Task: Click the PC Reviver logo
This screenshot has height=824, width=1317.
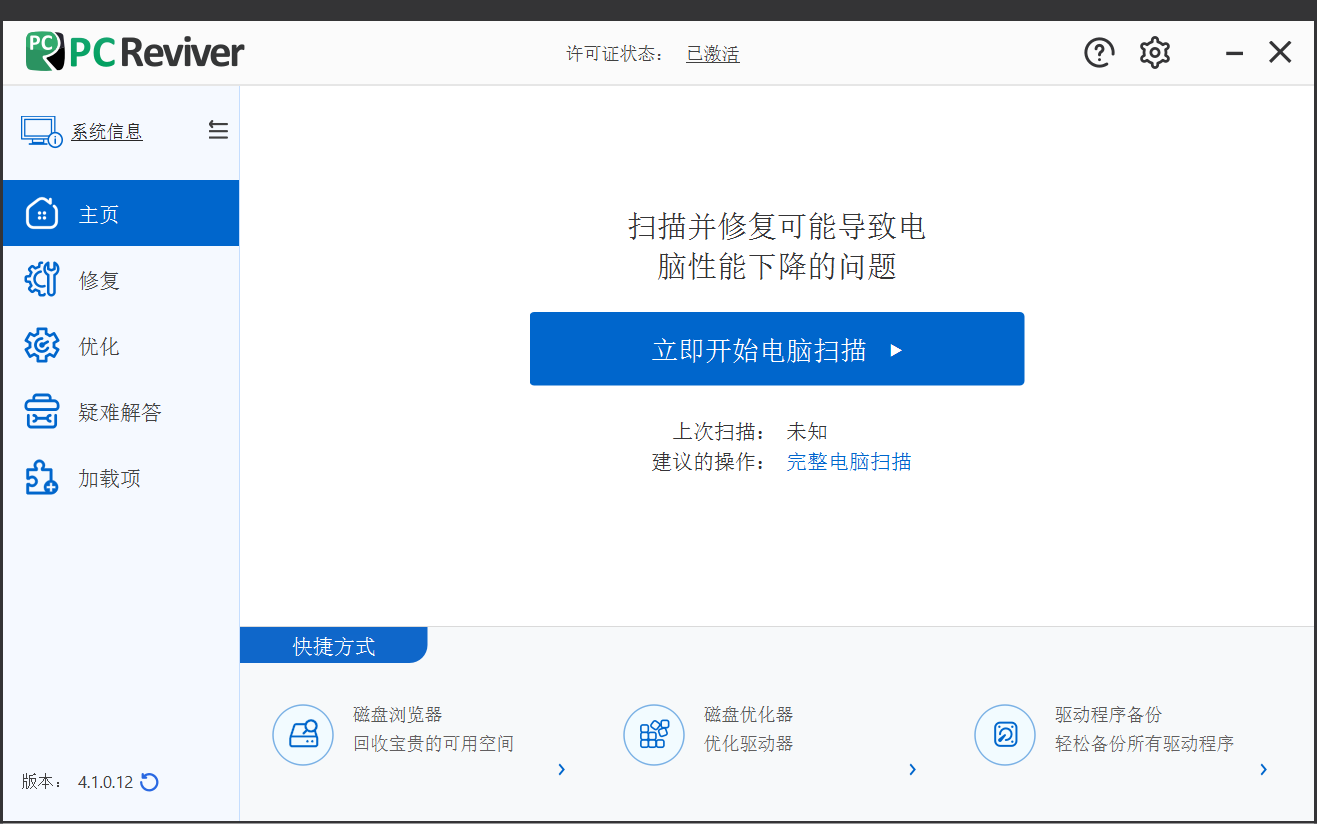Action: pos(135,52)
